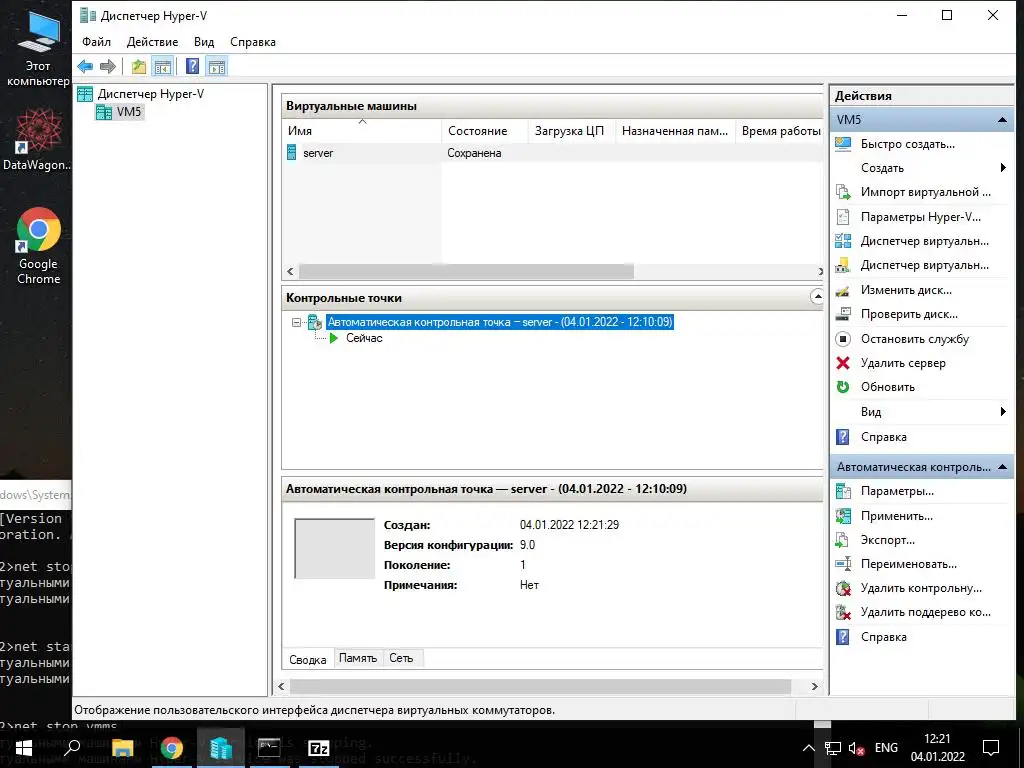
Task: Show hidden tray icons chevron
Action: point(808,748)
